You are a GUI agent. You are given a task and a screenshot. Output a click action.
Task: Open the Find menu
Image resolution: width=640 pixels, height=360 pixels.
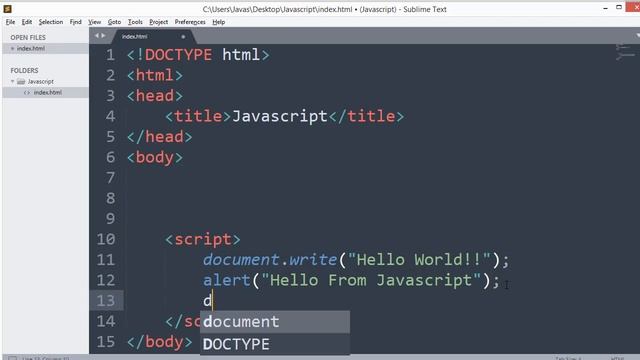76,22
